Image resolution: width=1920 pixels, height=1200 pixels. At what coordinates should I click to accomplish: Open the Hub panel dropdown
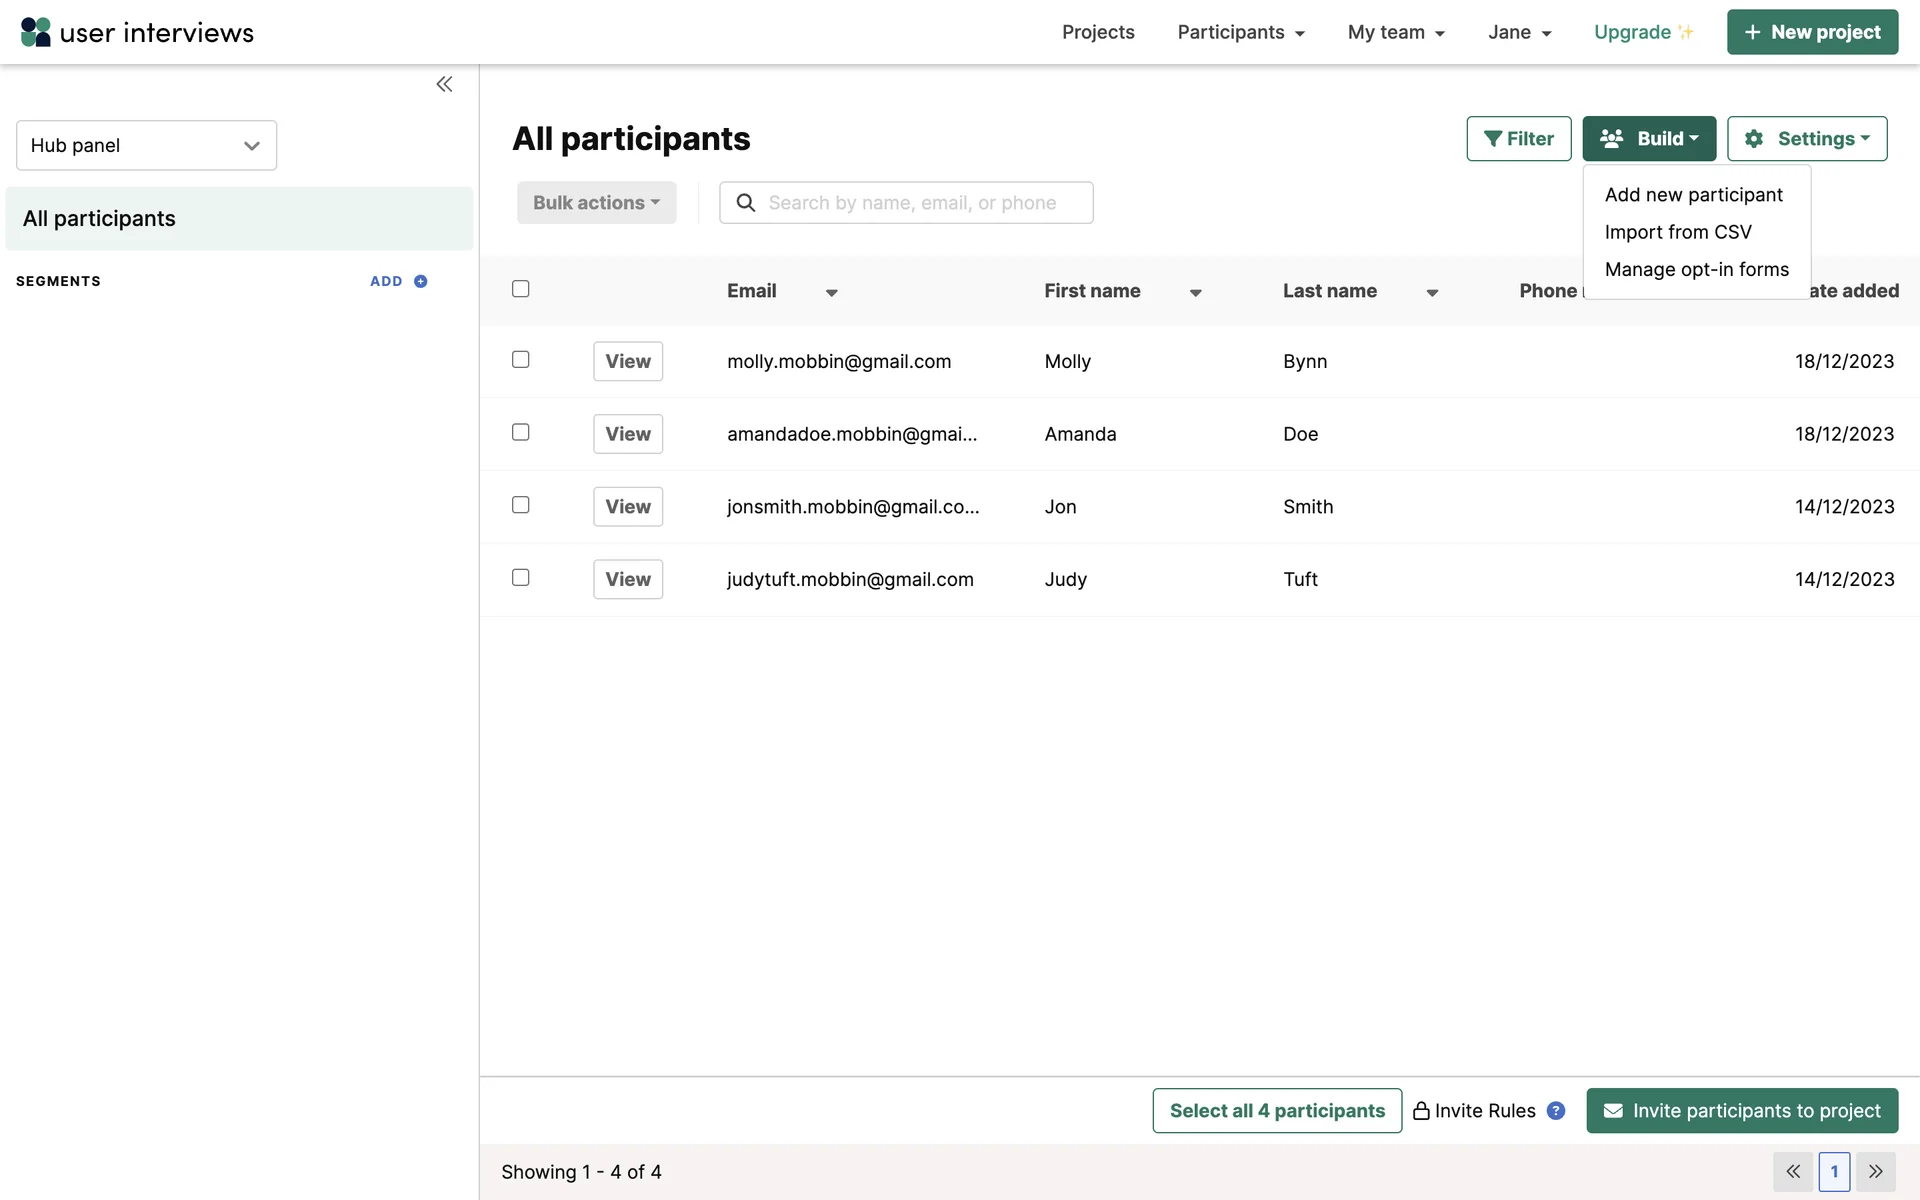point(146,146)
